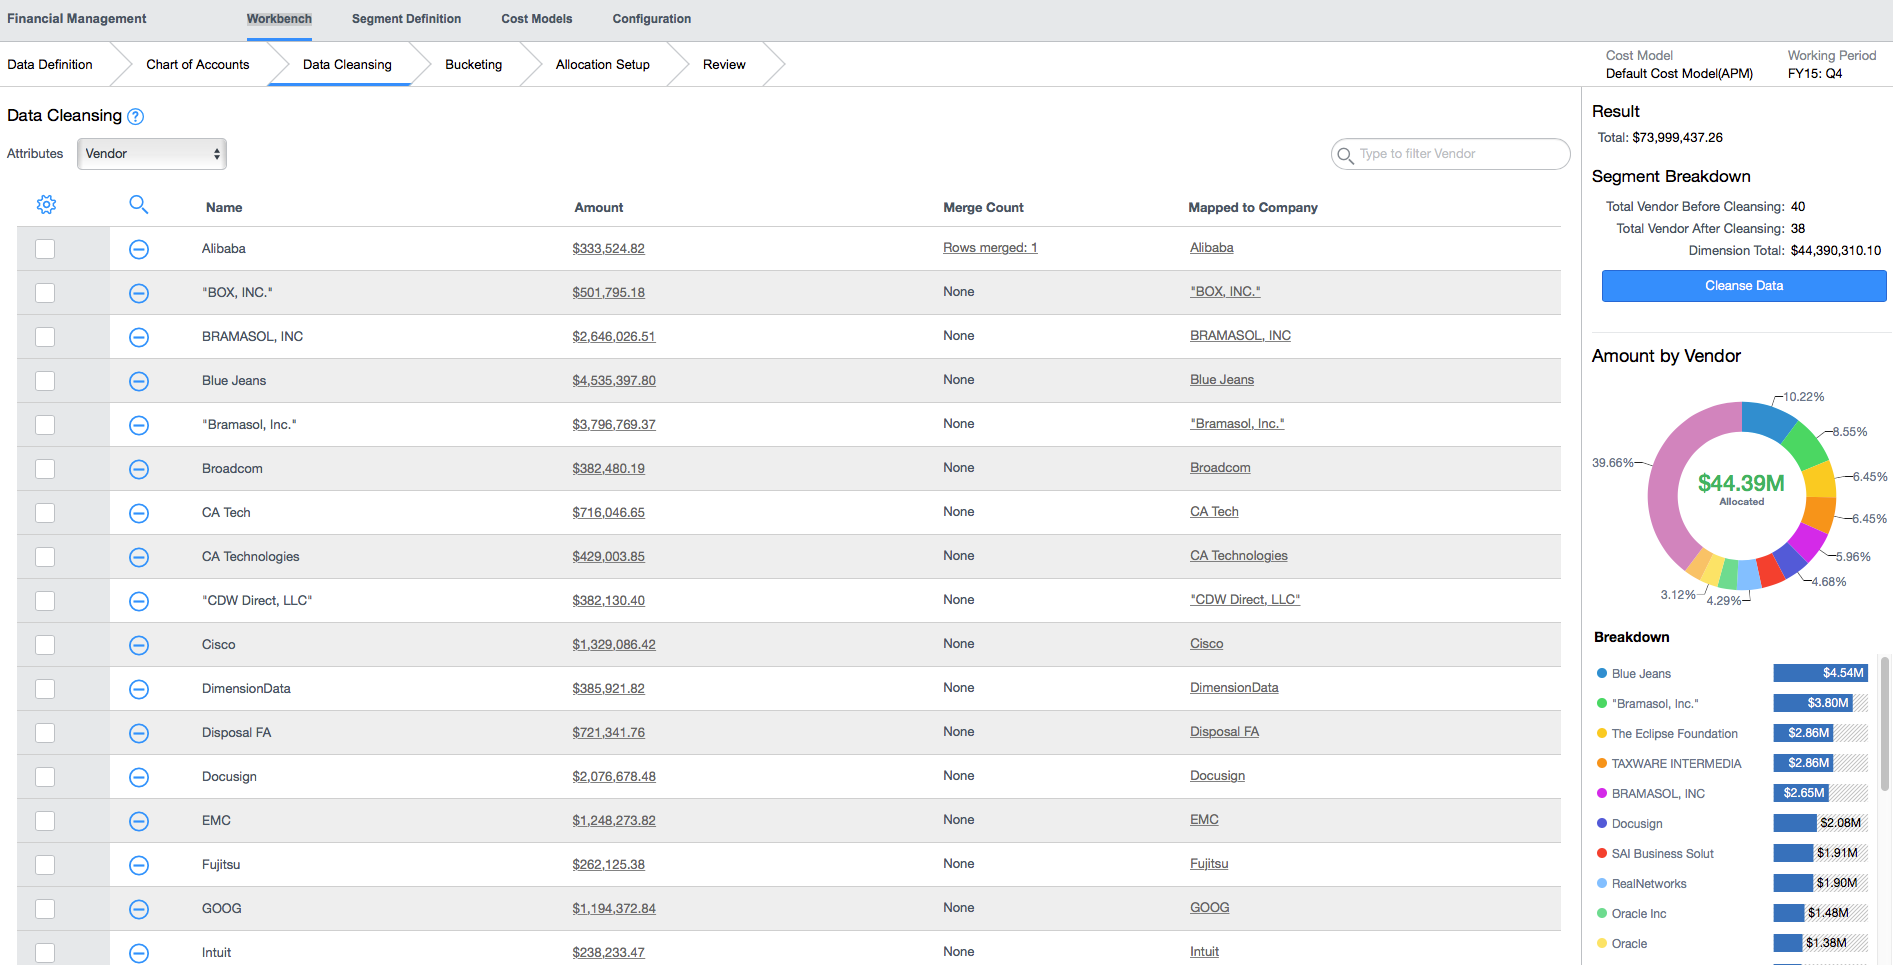Screen dimensions: 1893x965
Task: Click the Oracle Inc breakdown entry
Action: pyautogui.click(x=1639, y=914)
